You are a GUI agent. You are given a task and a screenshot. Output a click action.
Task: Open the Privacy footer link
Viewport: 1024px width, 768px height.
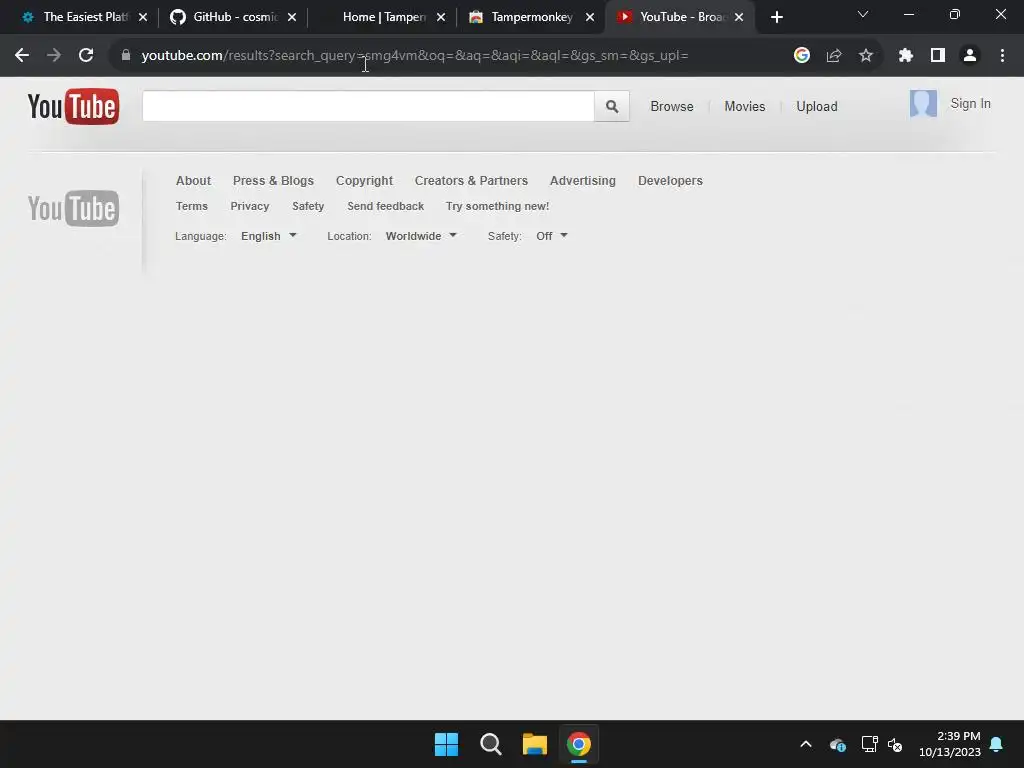pyautogui.click(x=249, y=206)
